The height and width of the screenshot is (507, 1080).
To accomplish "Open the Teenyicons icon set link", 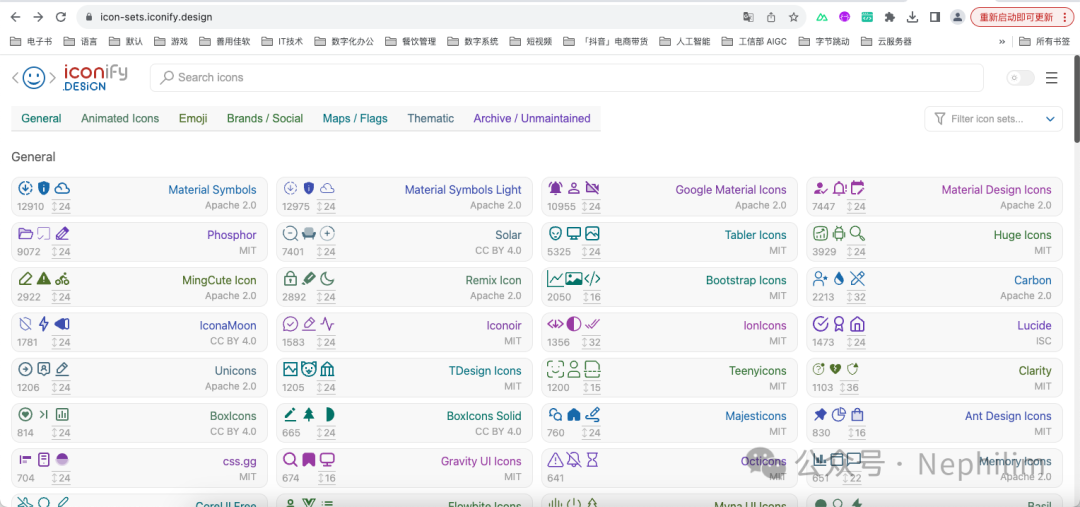I will click(758, 371).
